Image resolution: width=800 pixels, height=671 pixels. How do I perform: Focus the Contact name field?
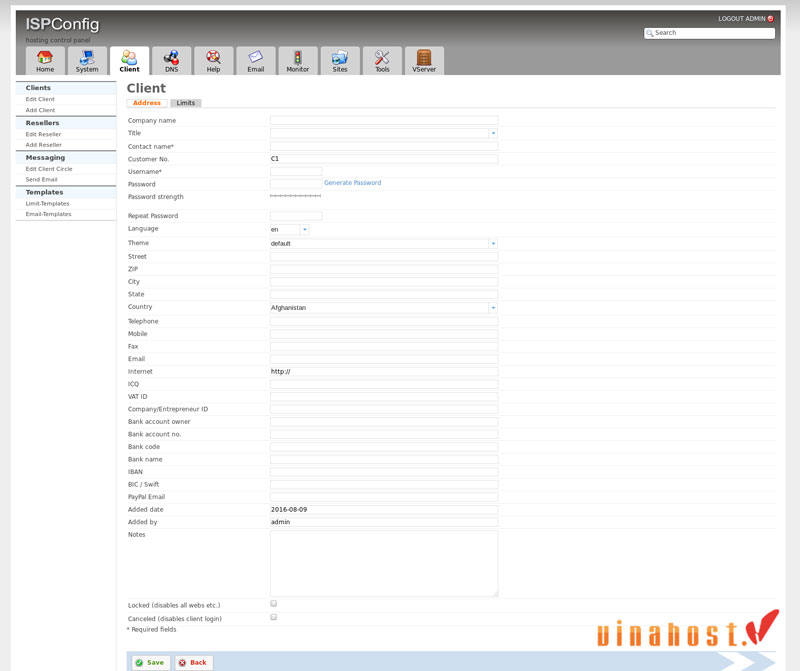click(x=384, y=146)
